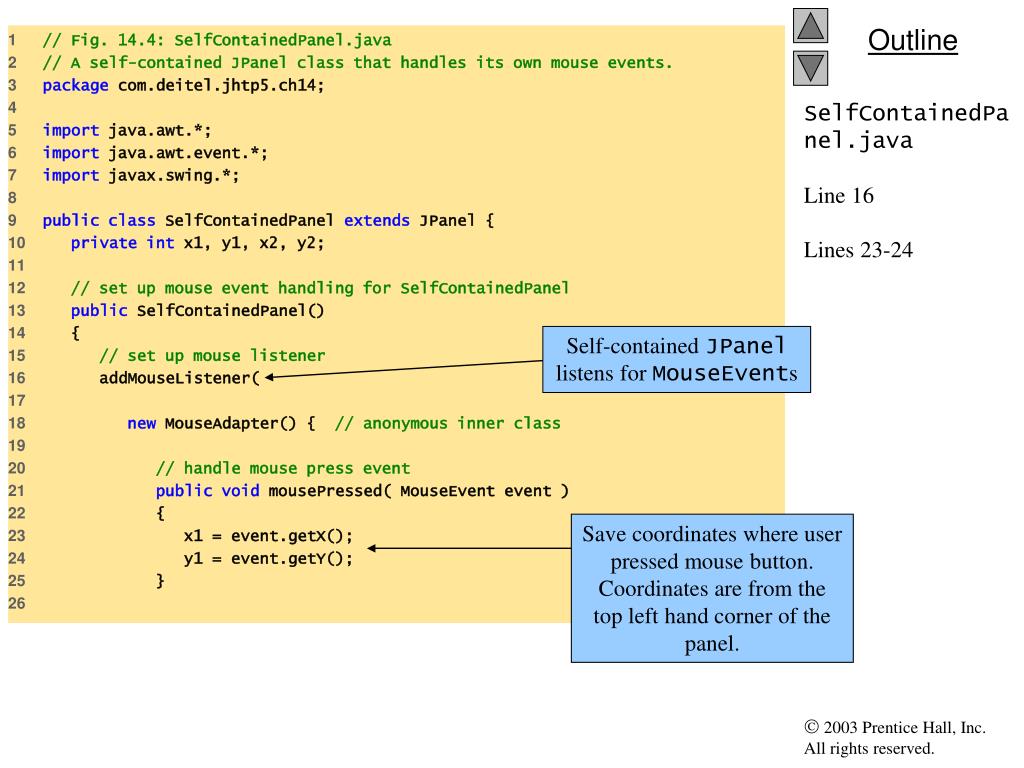Click the mouse event handling comment on line 12
Image resolution: width=1024 pixels, height=768 pixels.
[320, 288]
